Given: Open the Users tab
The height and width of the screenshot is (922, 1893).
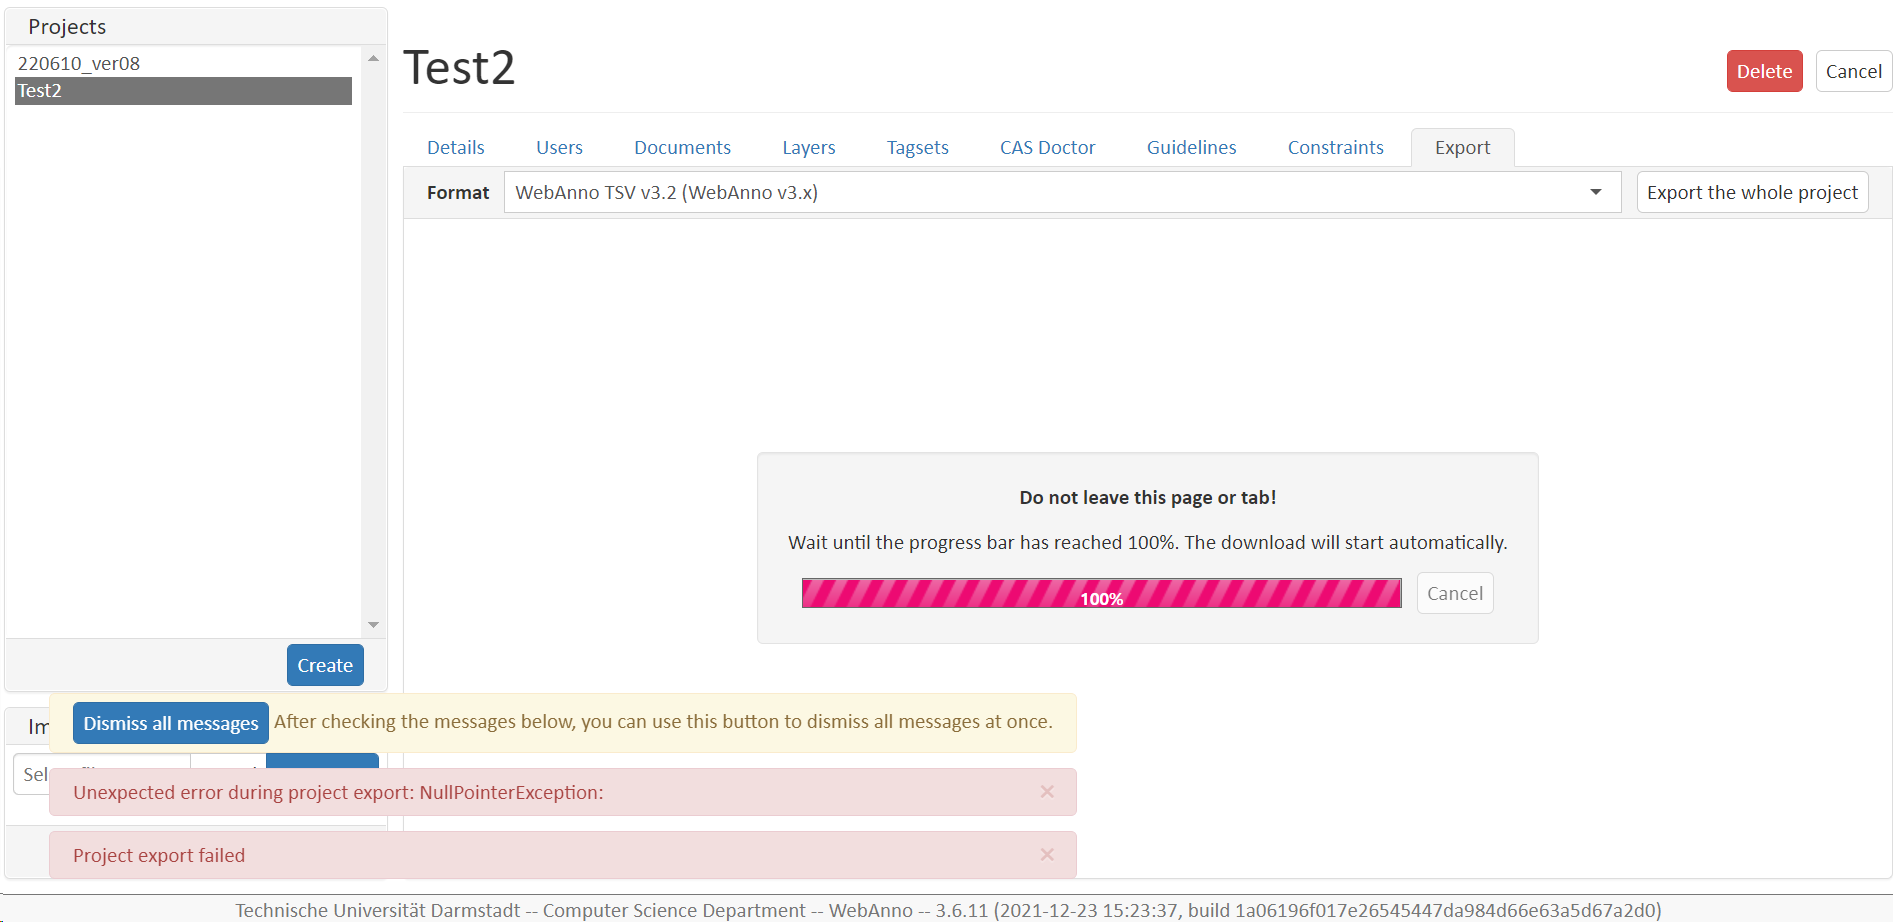Looking at the screenshot, I should point(559,147).
